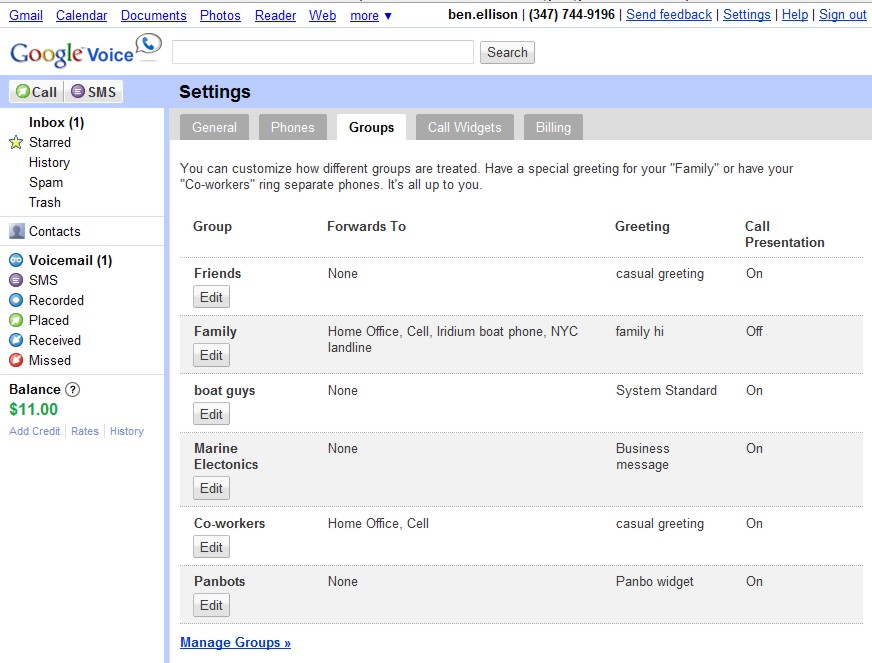This screenshot has height=663, width=872.
Task: Click the blue Recorded icon
Action: coord(17,300)
